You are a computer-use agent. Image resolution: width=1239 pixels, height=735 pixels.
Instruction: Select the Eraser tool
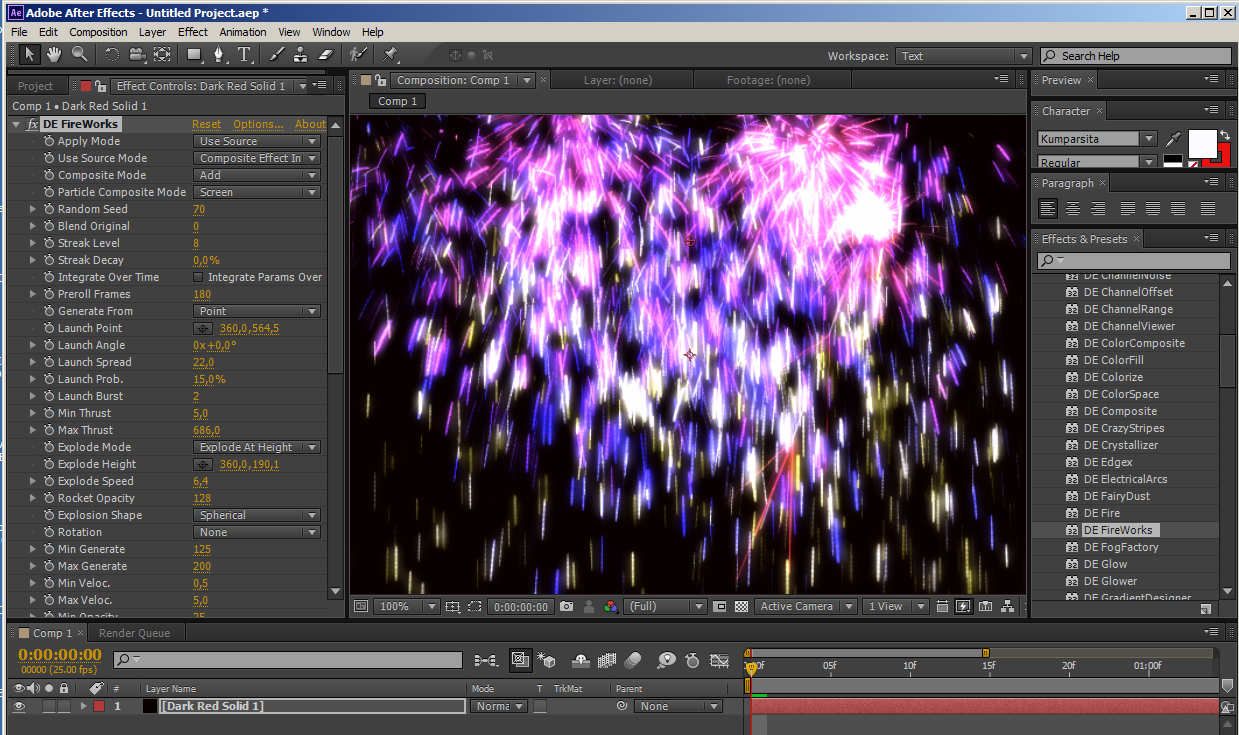tap(325, 55)
